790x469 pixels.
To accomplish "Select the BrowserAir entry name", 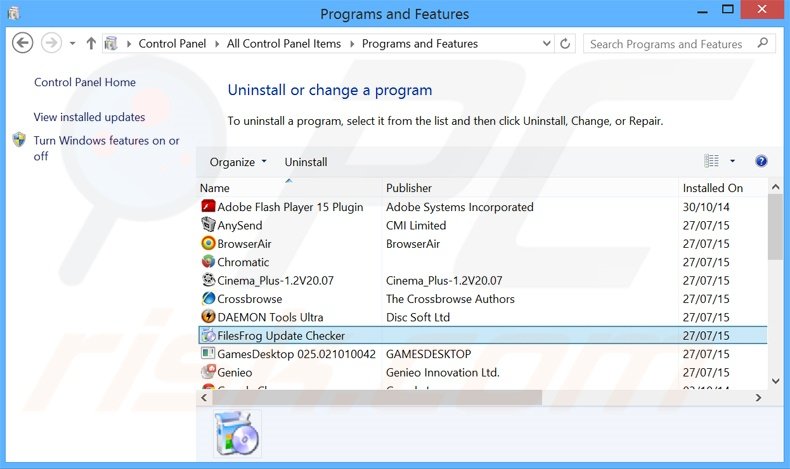I will pos(244,244).
